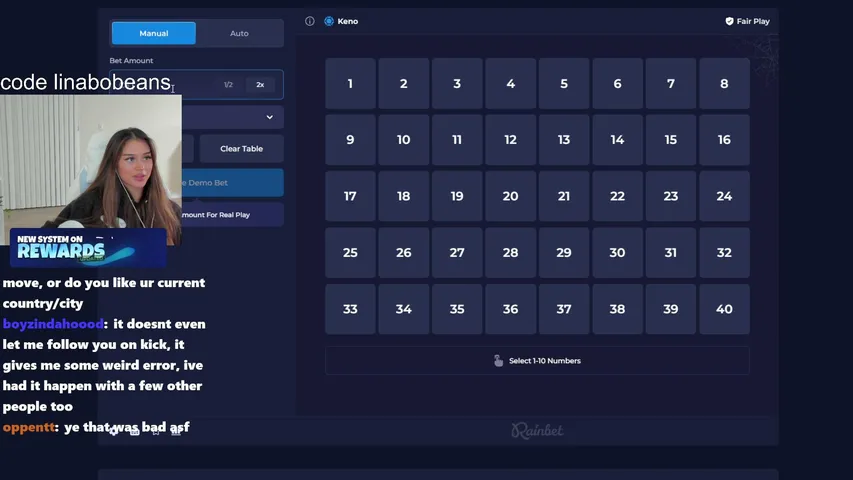Mark number 24 on Keno grid
The width and height of the screenshot is (853, 480).
[x=724, y=196]
